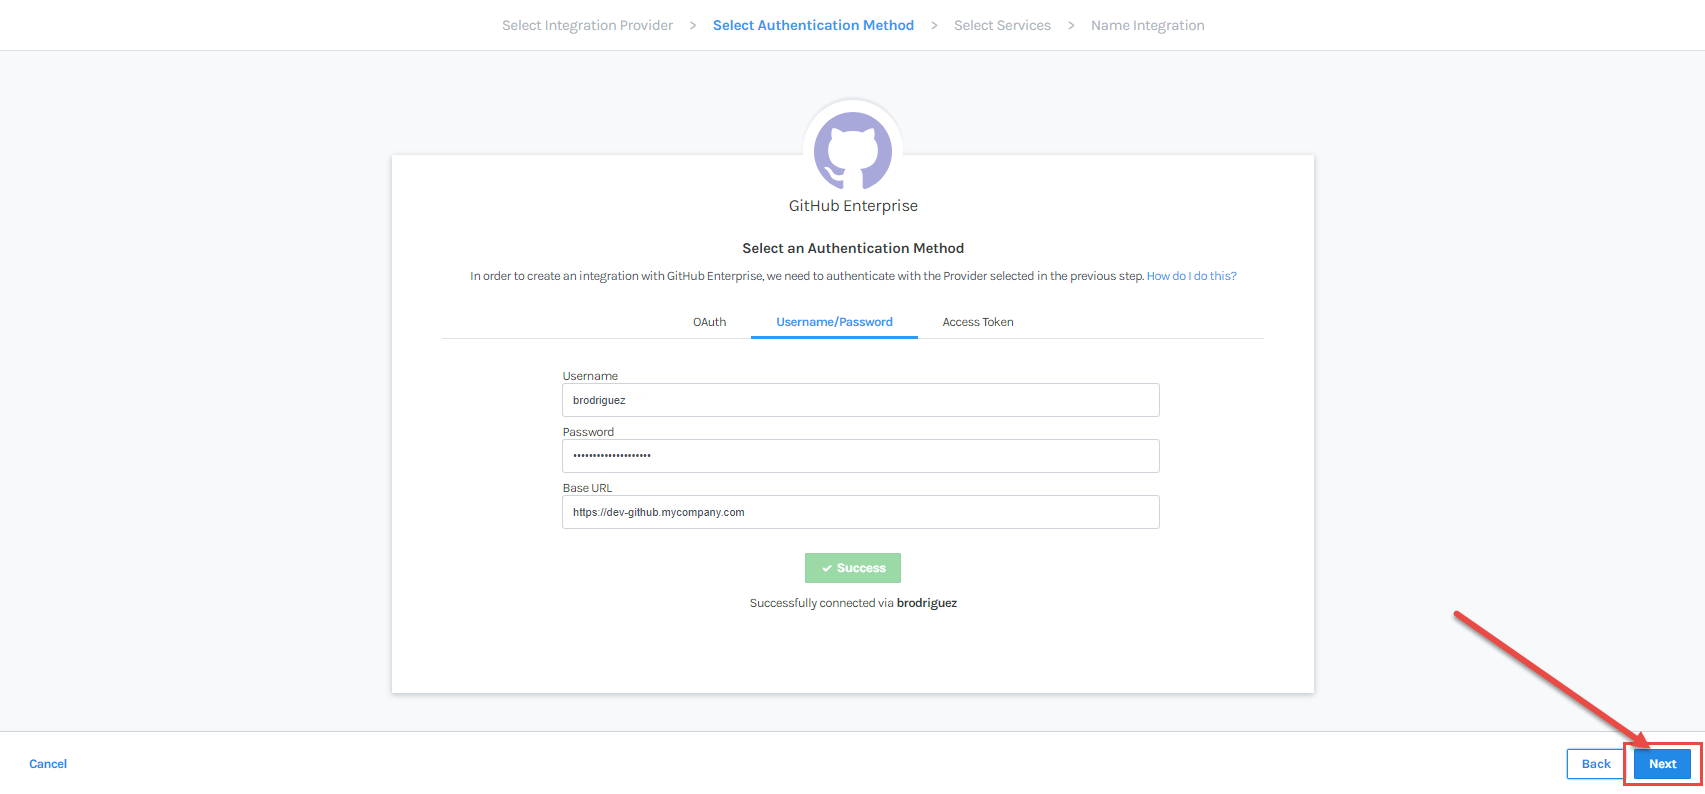The image size is (1705, 794).
Task: Proceed with the Next button
Action: click(x=1662, y=764)
